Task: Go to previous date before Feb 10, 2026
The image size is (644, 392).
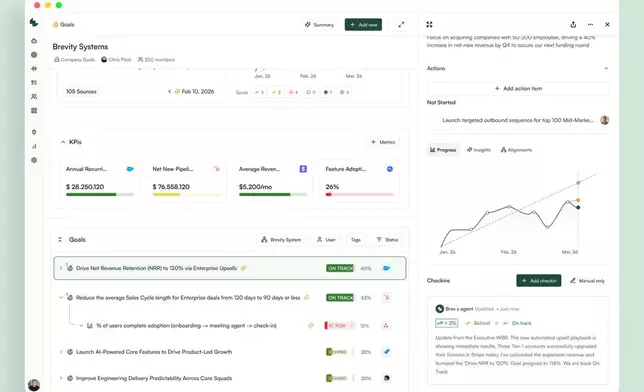Action: point(169,92)
